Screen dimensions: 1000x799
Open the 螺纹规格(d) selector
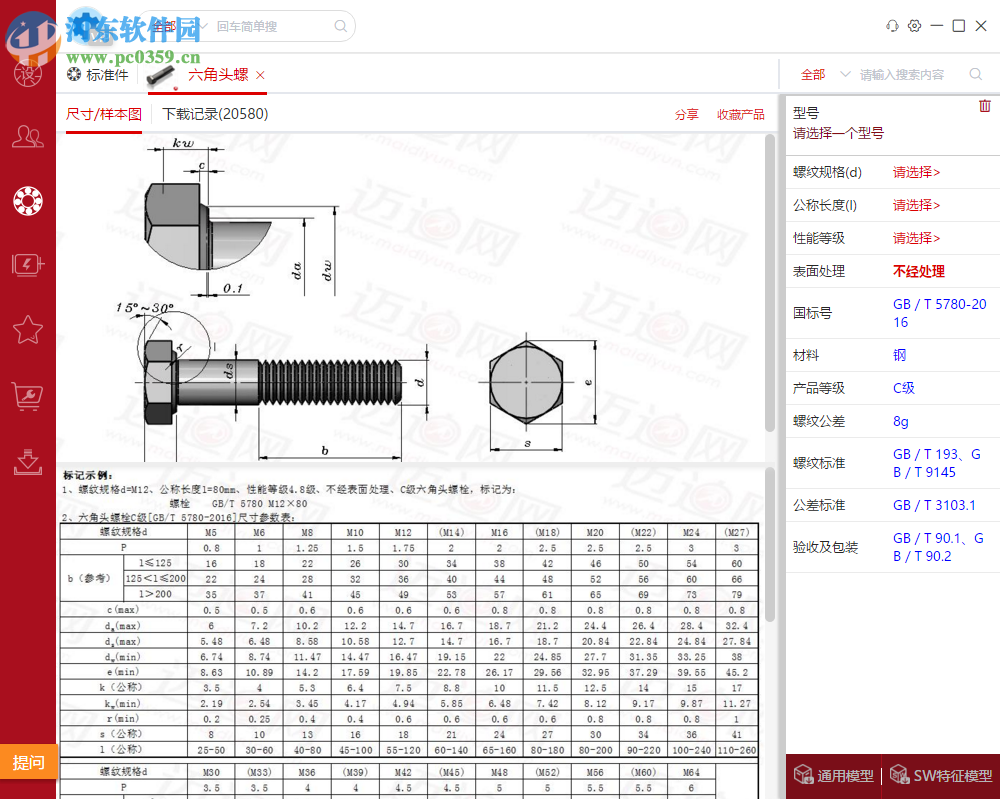tap(917, 172)
